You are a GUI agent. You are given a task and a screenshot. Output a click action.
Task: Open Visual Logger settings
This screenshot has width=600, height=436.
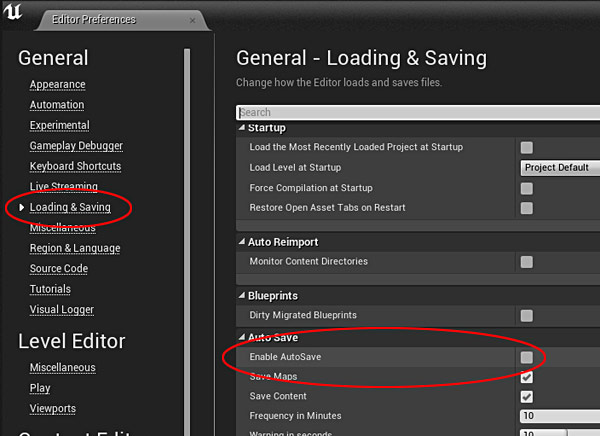pos(62,309)
